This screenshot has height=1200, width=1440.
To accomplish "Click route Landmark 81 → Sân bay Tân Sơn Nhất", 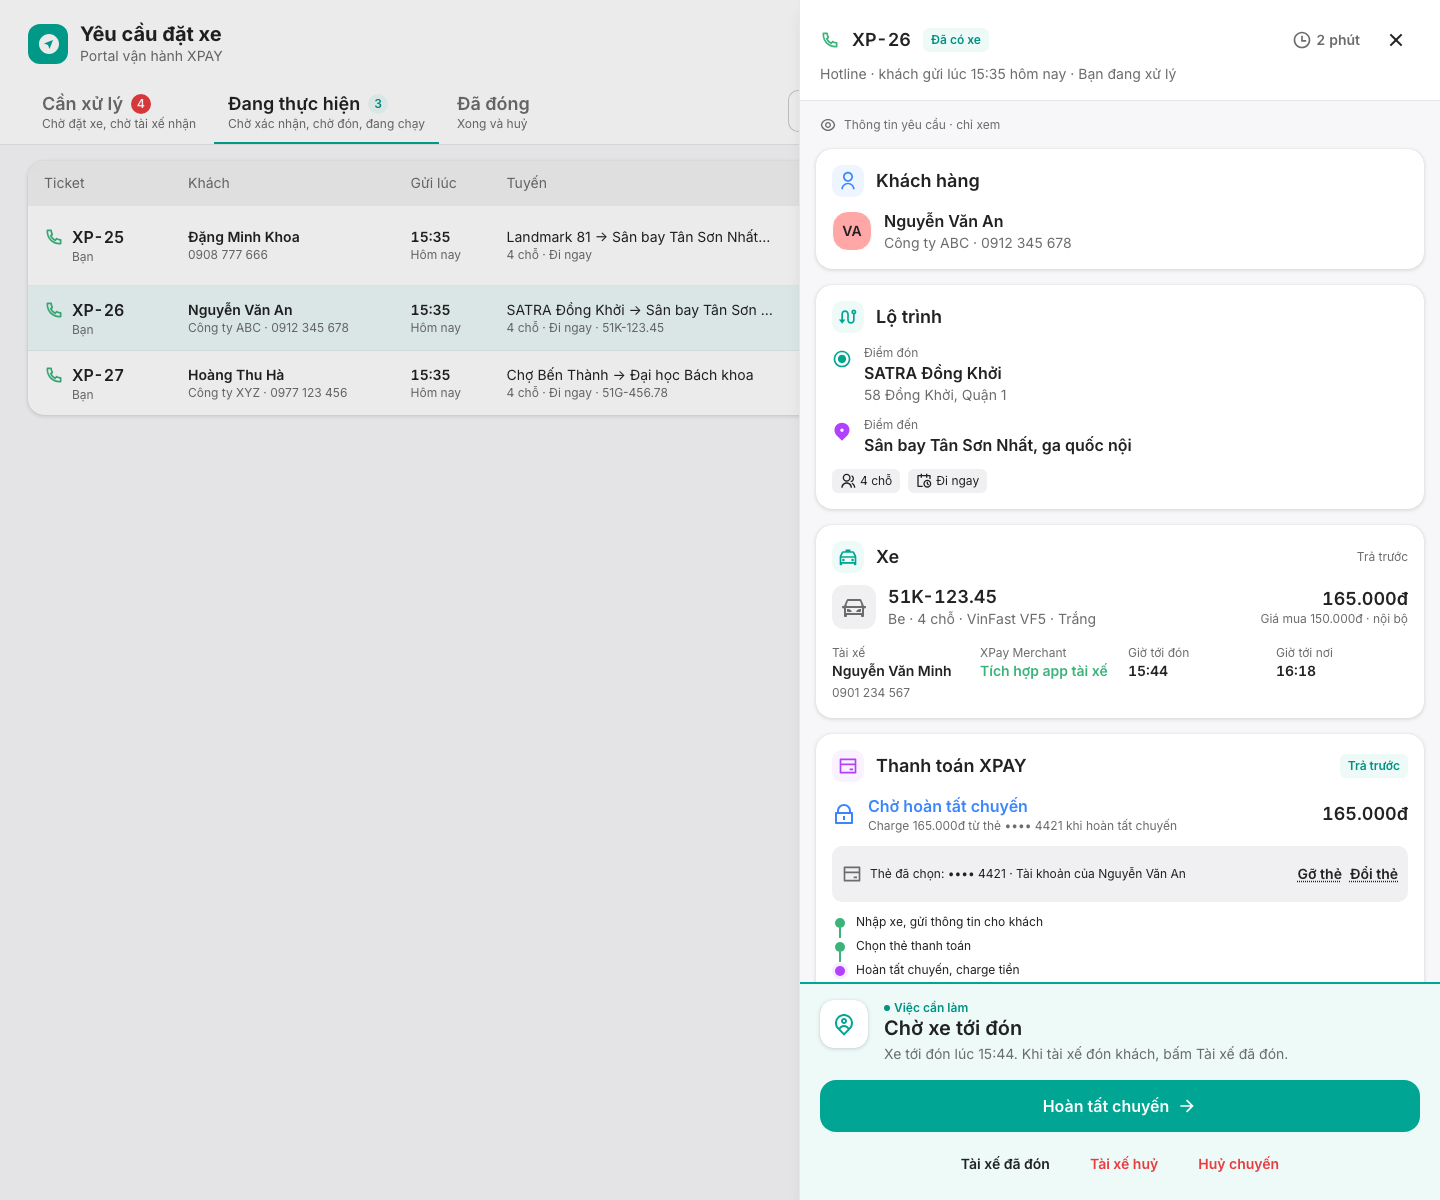I will pos(638,237).
